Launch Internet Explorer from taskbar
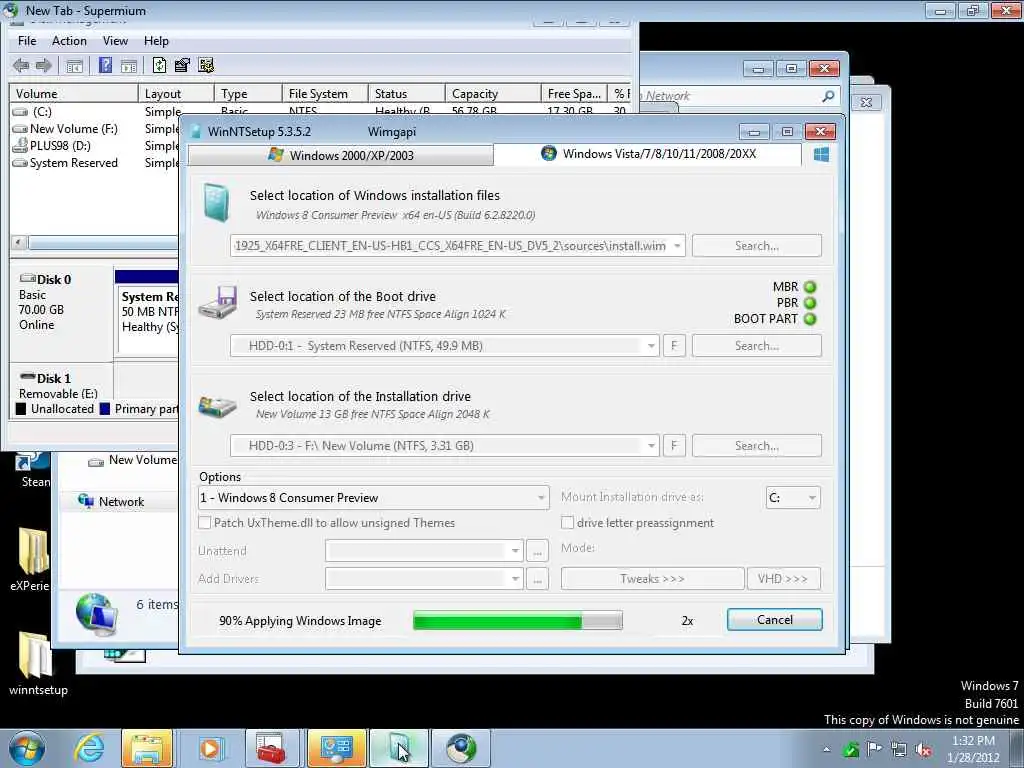 coord(89,748)
